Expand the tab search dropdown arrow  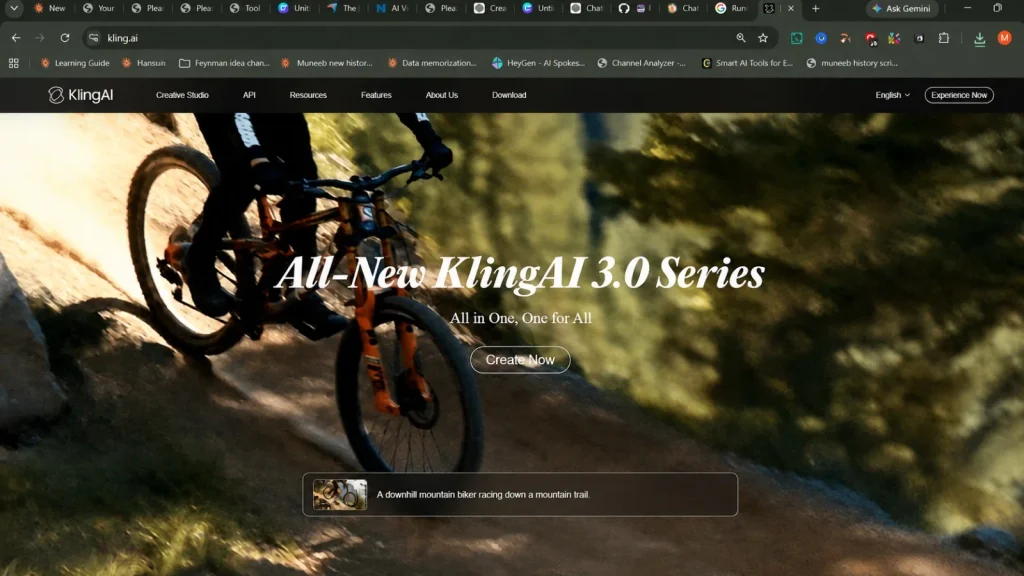[x=14, y=8]
